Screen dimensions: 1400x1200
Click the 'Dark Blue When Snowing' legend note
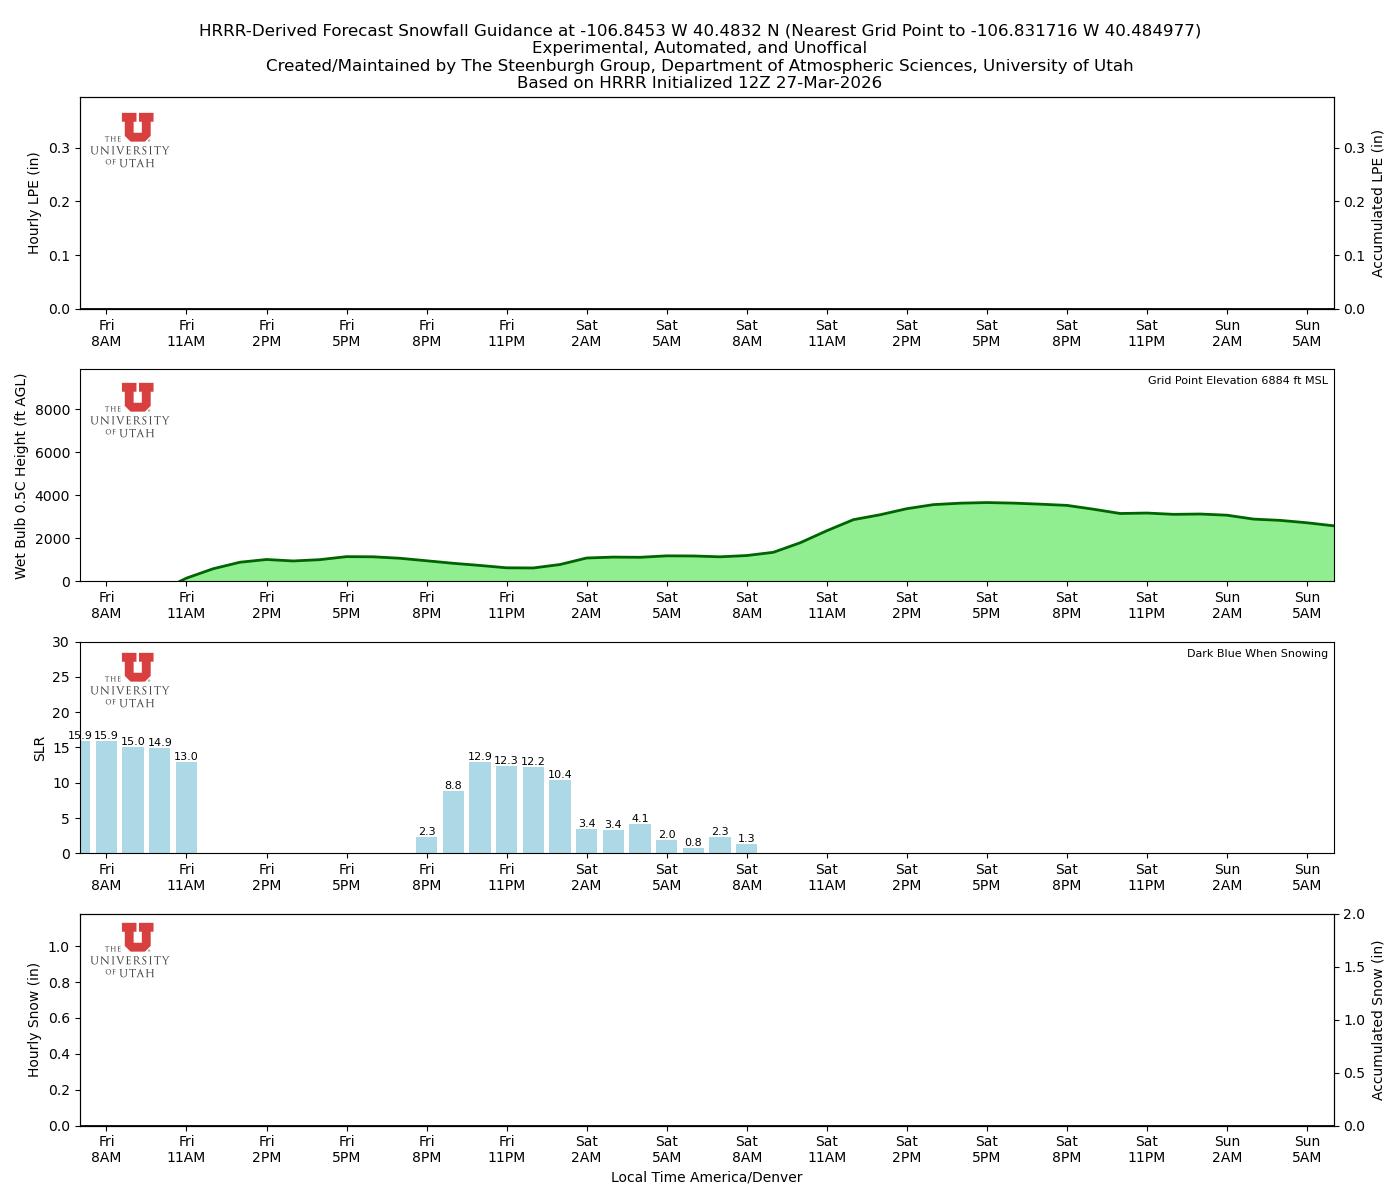[x=1257, y=654]
